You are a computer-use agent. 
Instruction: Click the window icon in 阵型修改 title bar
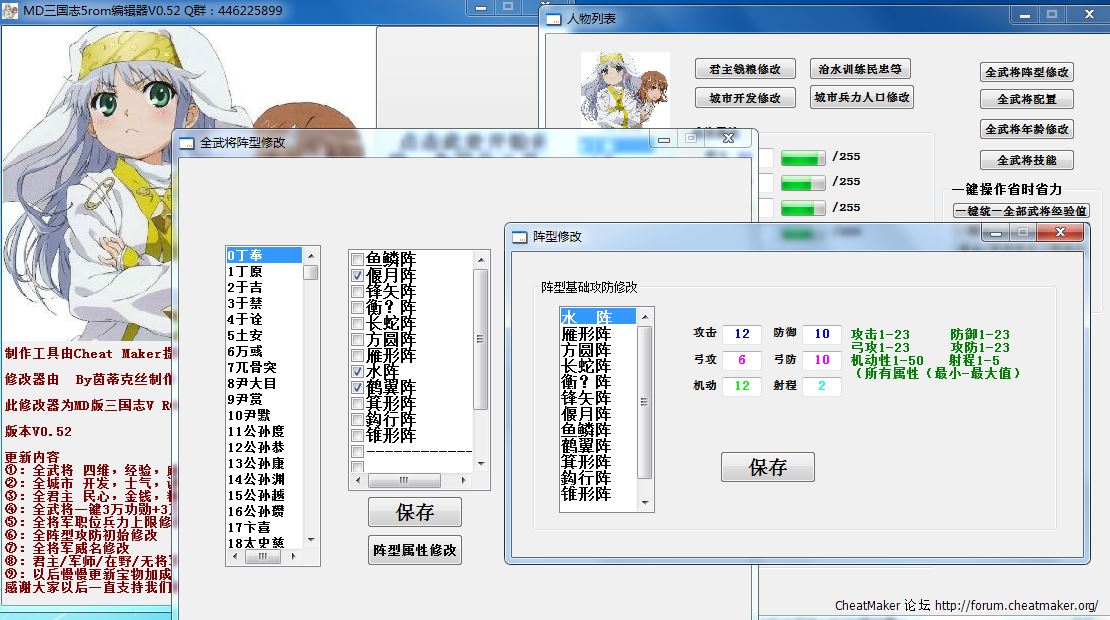pos(520,237)
